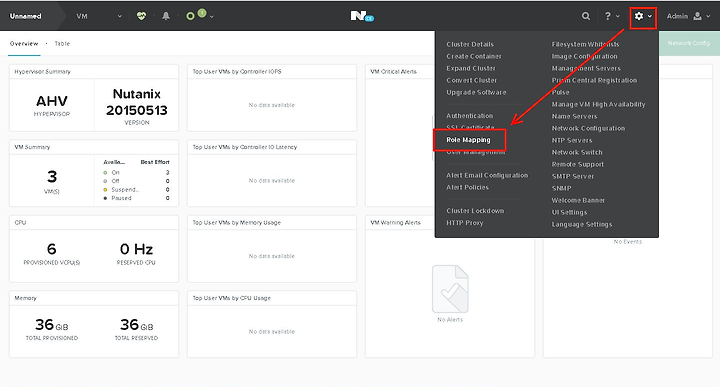Viewport: 720px width, 387px height.
Task: Open Management Servers menu entry
Action: [586, 68]
